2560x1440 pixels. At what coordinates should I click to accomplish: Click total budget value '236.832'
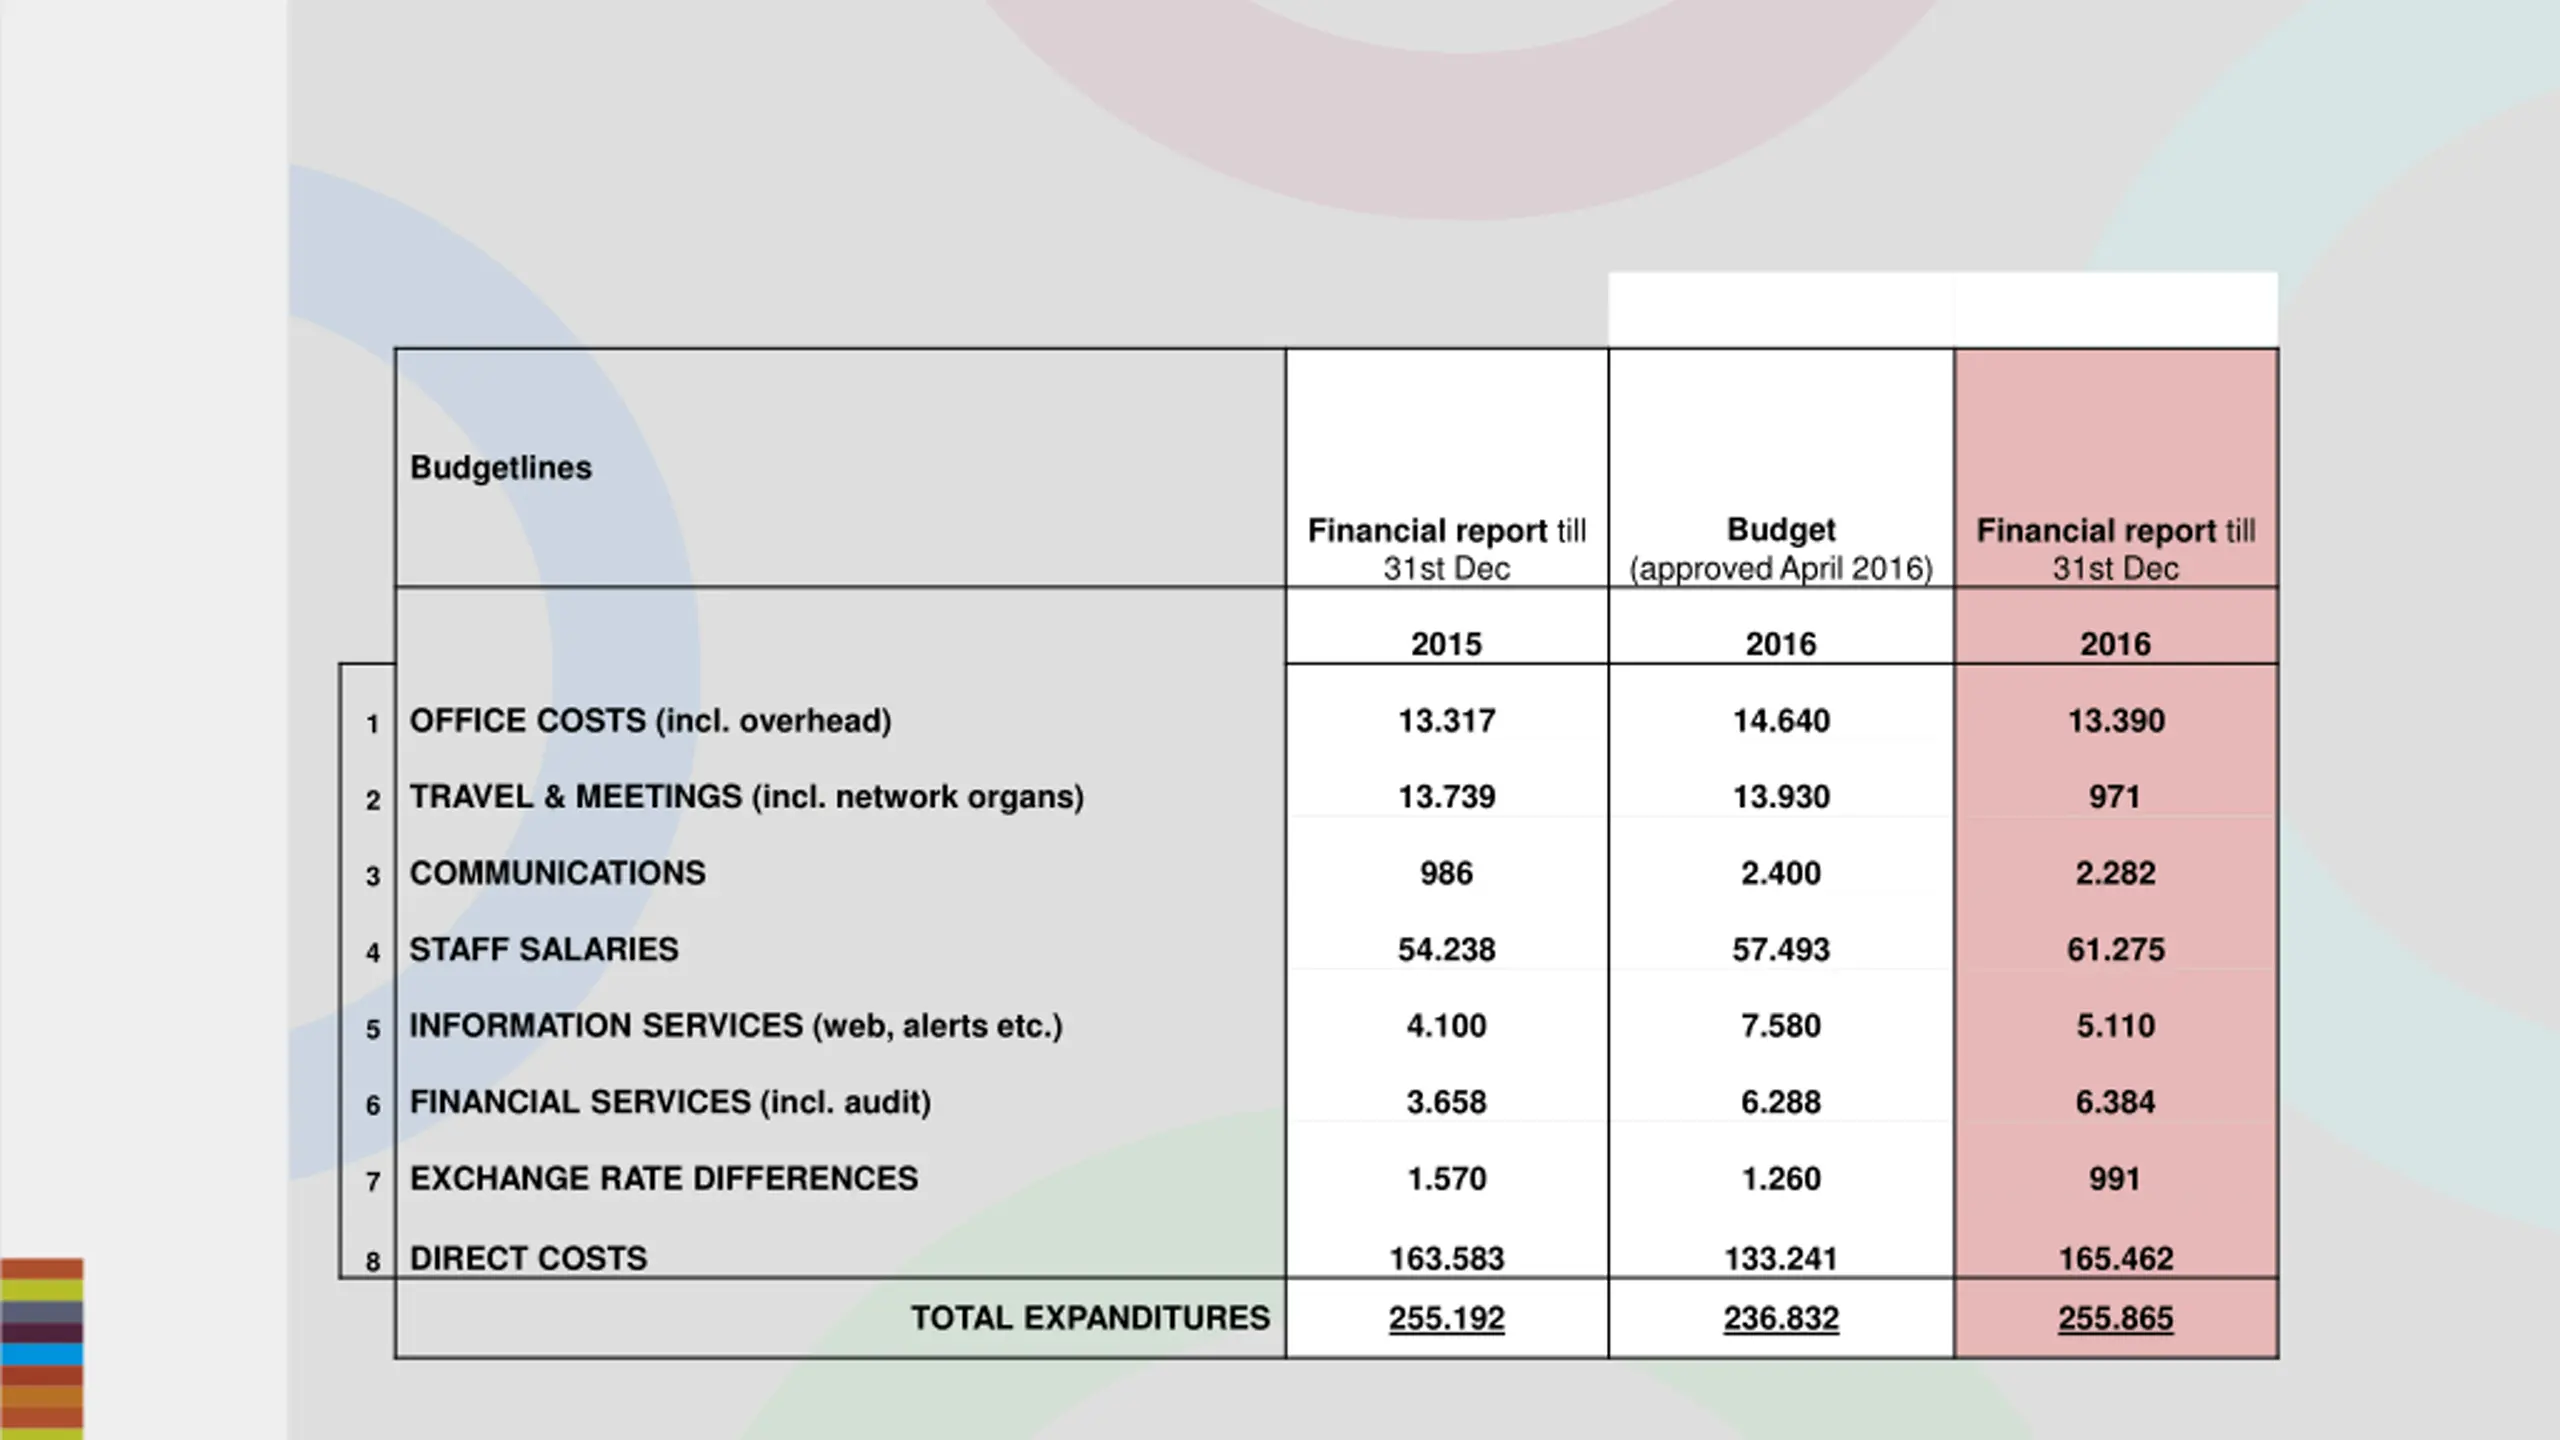point(1781,1318)
